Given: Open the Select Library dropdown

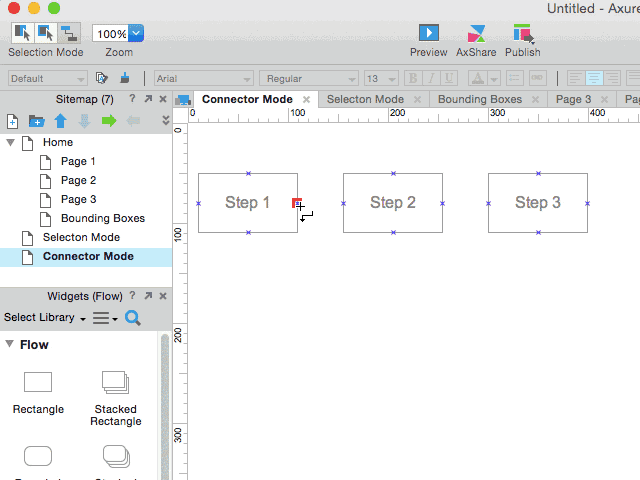Looking at the screenshot, I should click(x=44, y=318).
